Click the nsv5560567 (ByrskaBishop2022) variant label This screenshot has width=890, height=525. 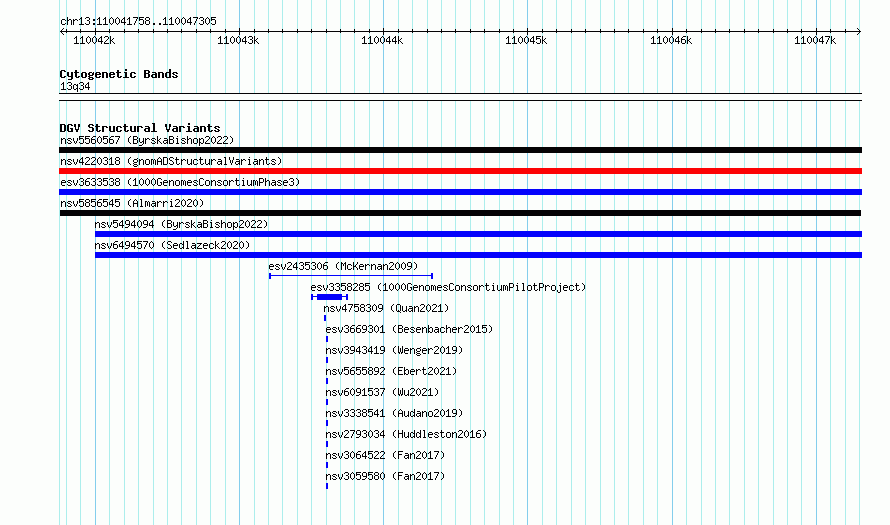point(147,140)
